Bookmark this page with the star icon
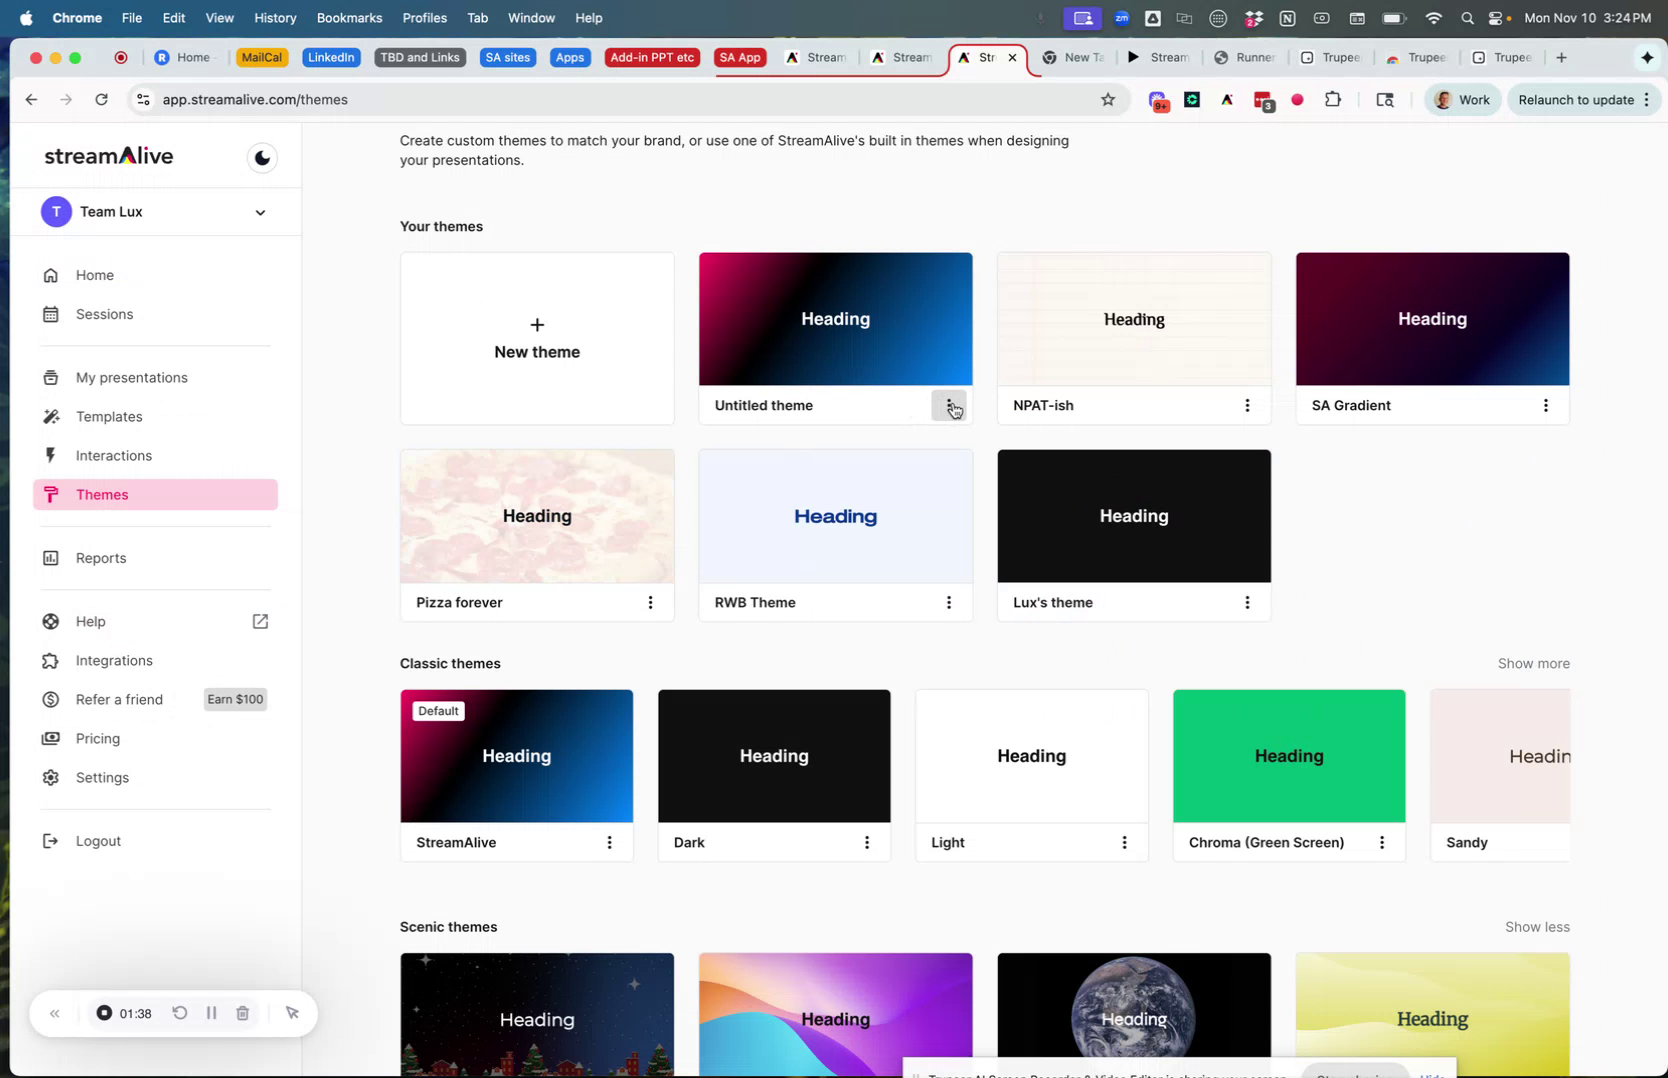The image size is (1668, 1078). point(1108,99)
